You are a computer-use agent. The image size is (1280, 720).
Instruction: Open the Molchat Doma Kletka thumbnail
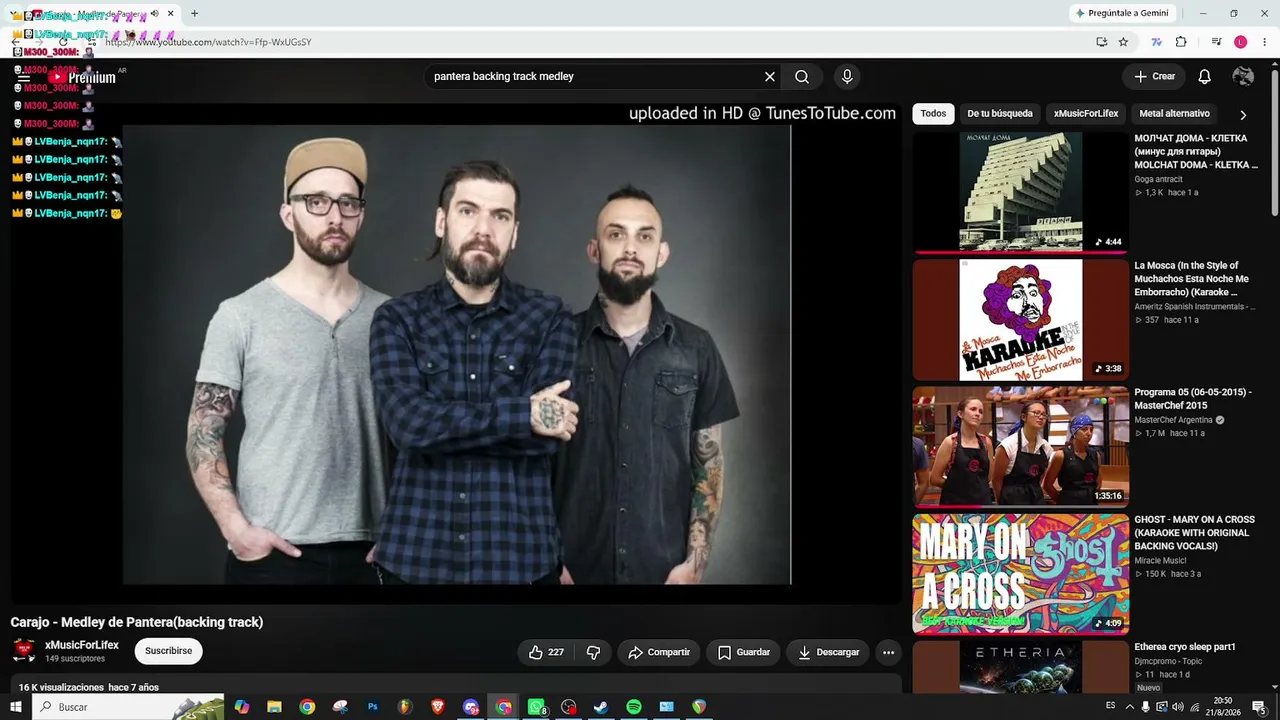[1020, 191]
